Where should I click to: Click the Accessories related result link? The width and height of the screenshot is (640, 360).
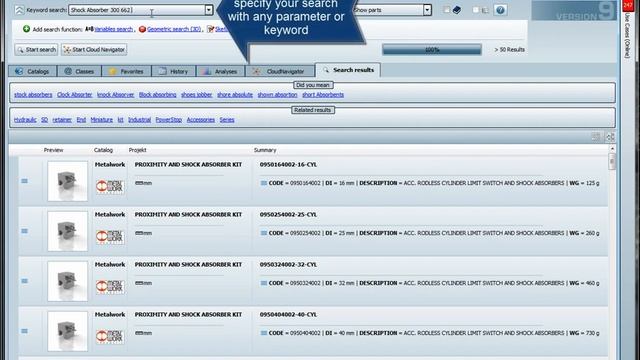pyautogui.click(x=201, y=120)
